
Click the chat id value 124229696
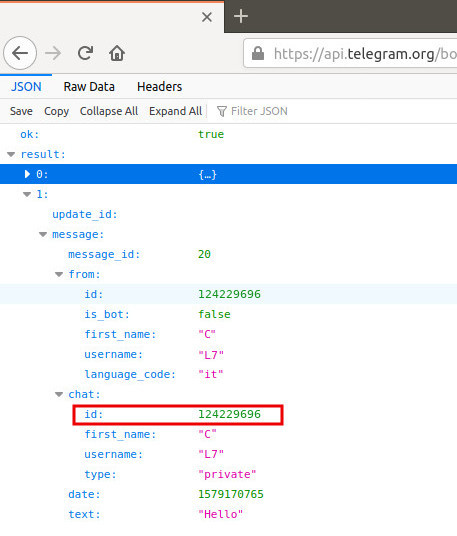coord(229,414)
